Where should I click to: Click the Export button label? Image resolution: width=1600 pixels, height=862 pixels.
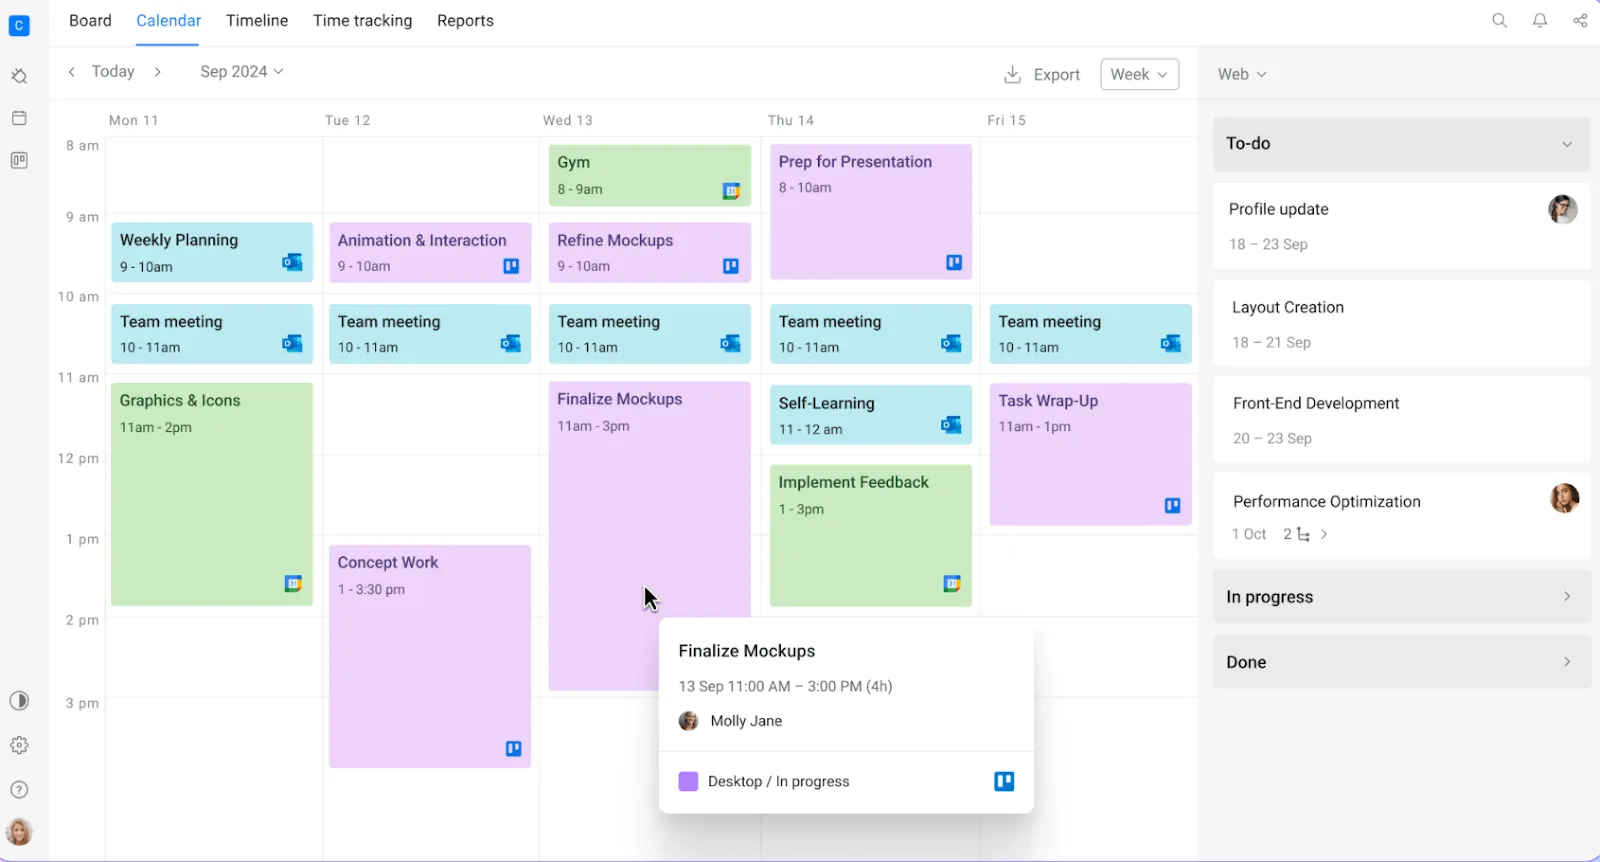click(x=1057, y=75)
